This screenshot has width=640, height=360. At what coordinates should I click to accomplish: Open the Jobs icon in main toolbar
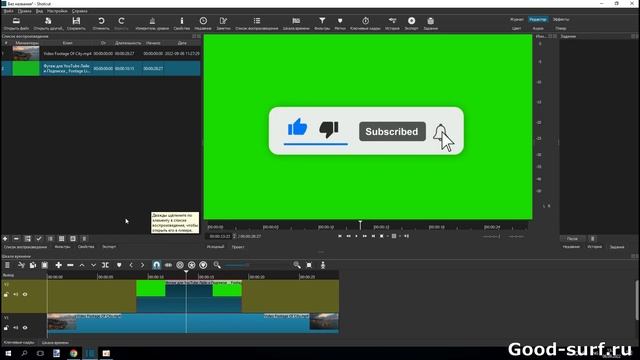pos(430,21)
